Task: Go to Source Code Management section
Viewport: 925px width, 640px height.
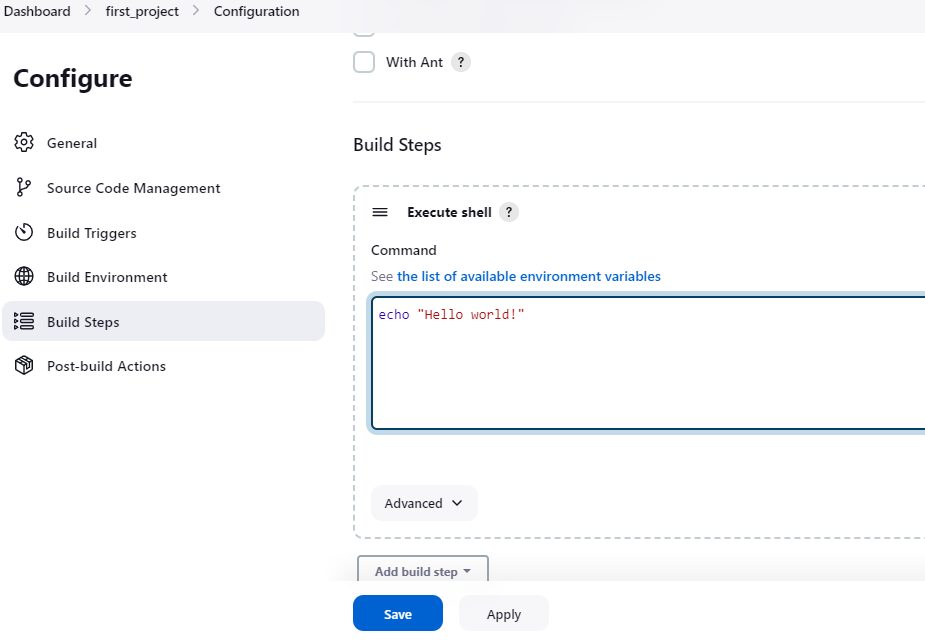Action: 133,188
